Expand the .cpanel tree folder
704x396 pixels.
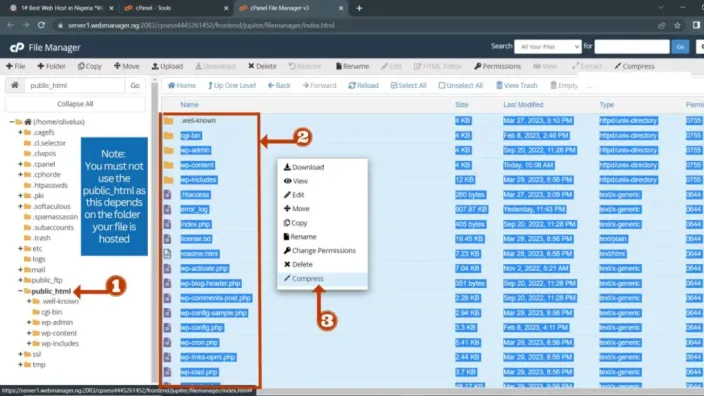pyautogui.click(x=20, y=164)
